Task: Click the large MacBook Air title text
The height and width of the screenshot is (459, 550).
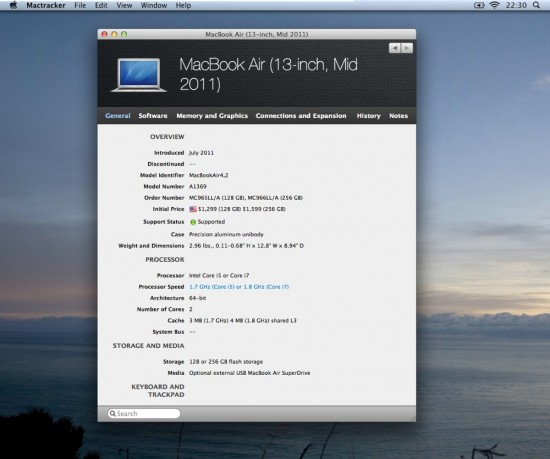Action: [x=268, y=74]
